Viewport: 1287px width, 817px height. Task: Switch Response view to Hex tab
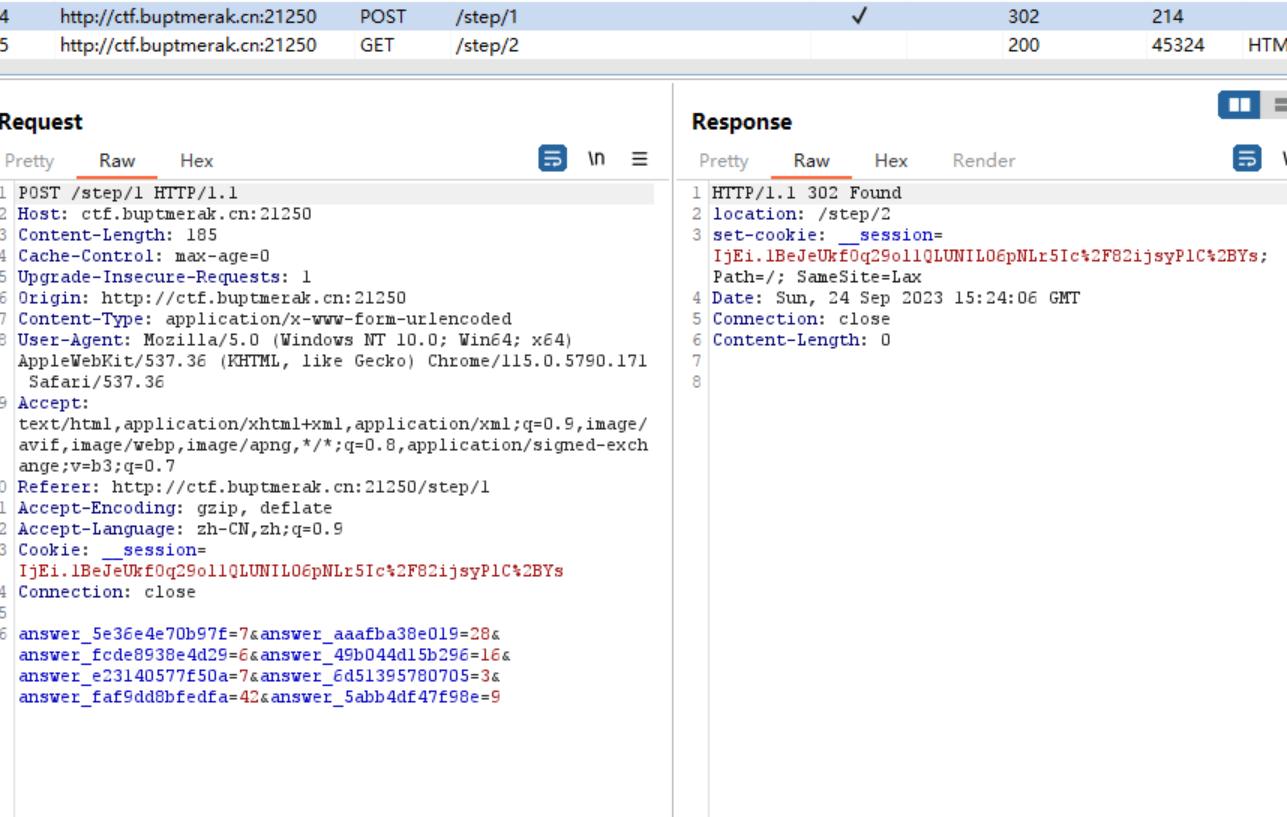(x=891, y=160)
